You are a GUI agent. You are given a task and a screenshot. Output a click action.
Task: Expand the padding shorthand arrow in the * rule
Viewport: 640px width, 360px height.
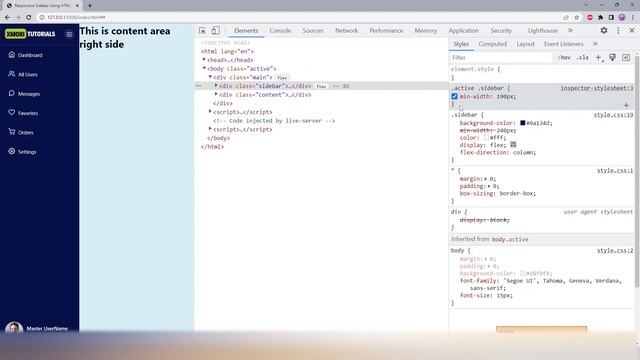(x=489, y=186)
